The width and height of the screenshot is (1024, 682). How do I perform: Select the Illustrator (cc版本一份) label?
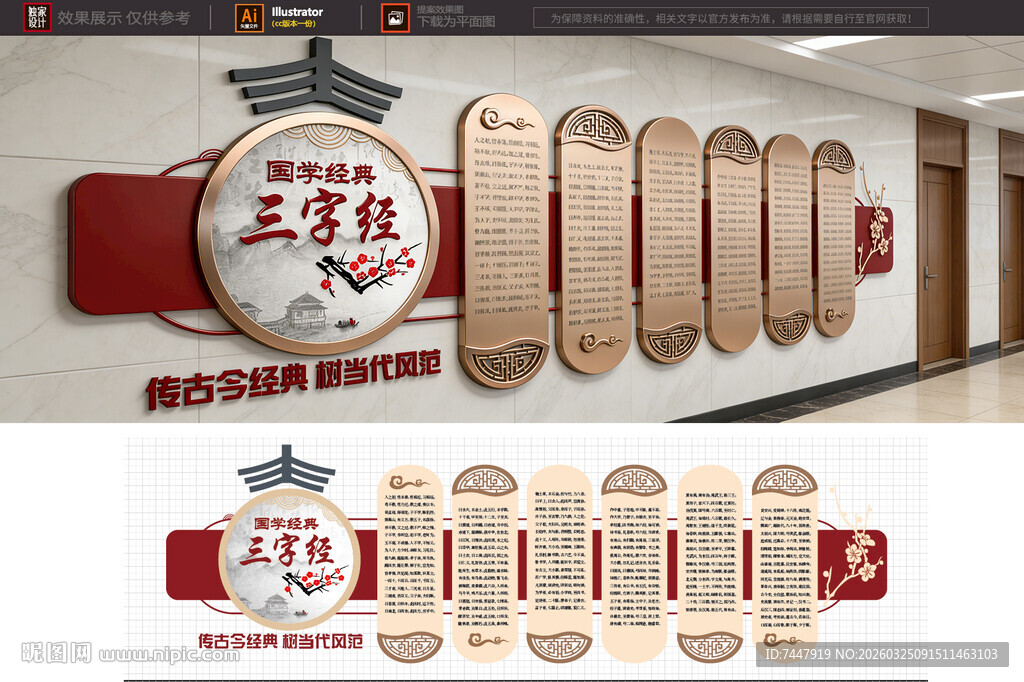point(296,17)
